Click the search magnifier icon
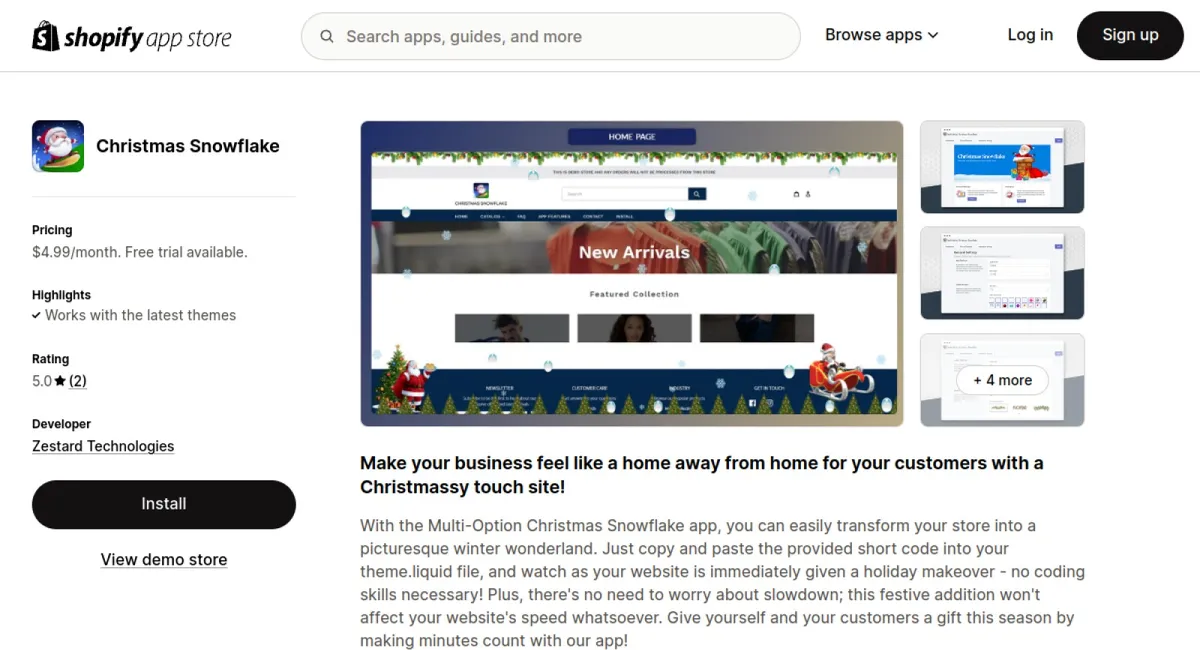1200x650 pixels. [x=327, y=37]
